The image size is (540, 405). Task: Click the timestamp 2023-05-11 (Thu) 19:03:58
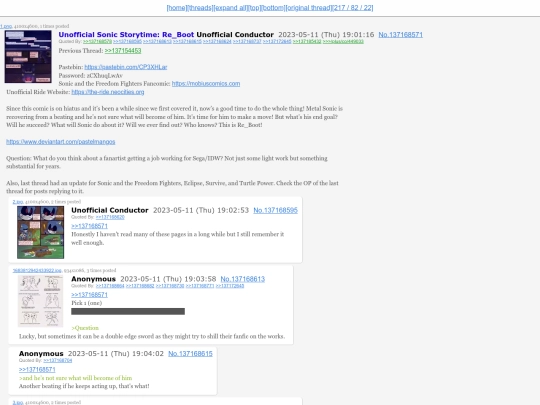click(x=168, y=279)
